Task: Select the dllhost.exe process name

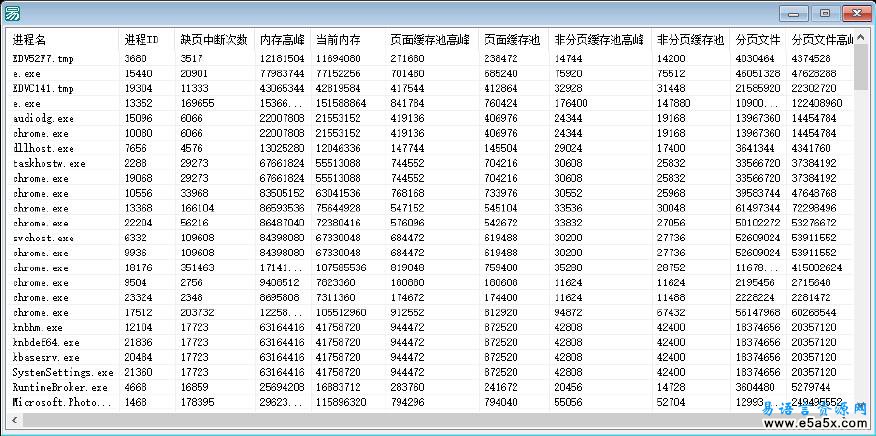Action: (43, 149)
